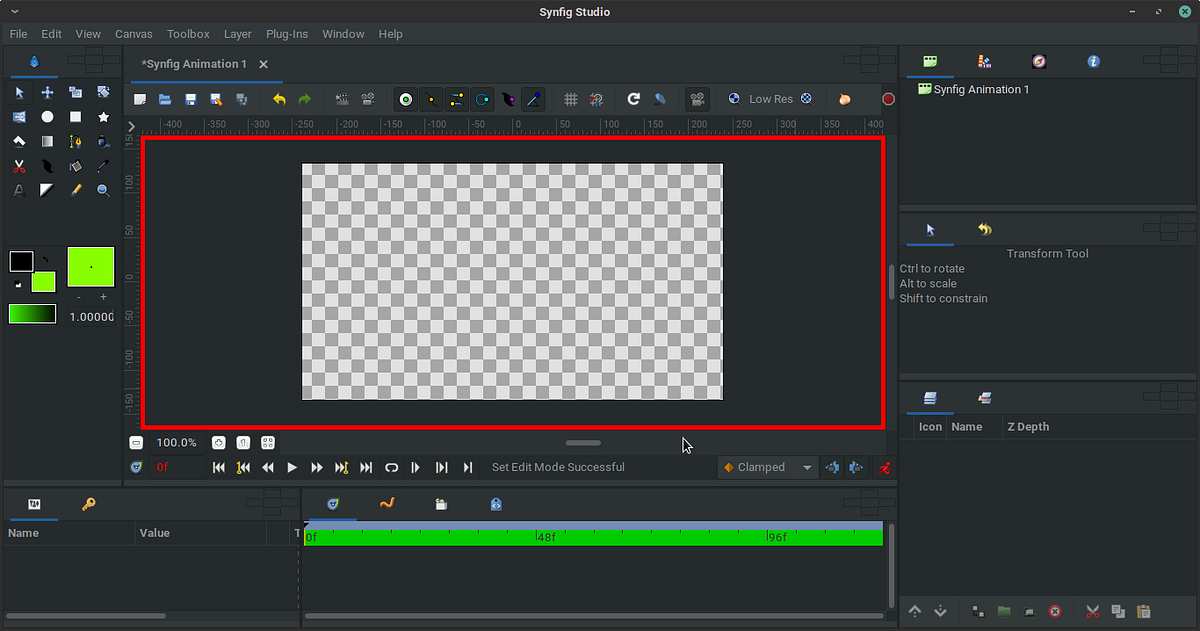Toggle the grid display on the canvas
The width and height of the screenshot is (1200, 631).
pos(571,99)
